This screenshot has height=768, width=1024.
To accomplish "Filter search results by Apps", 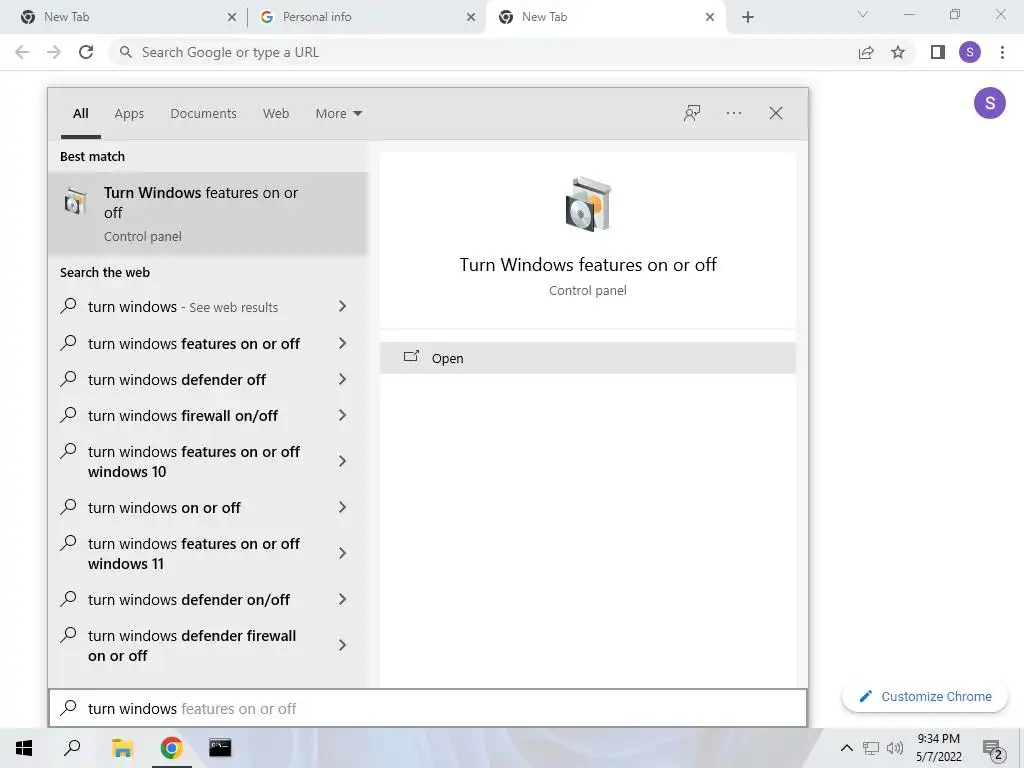I will [x=129, y=114].
